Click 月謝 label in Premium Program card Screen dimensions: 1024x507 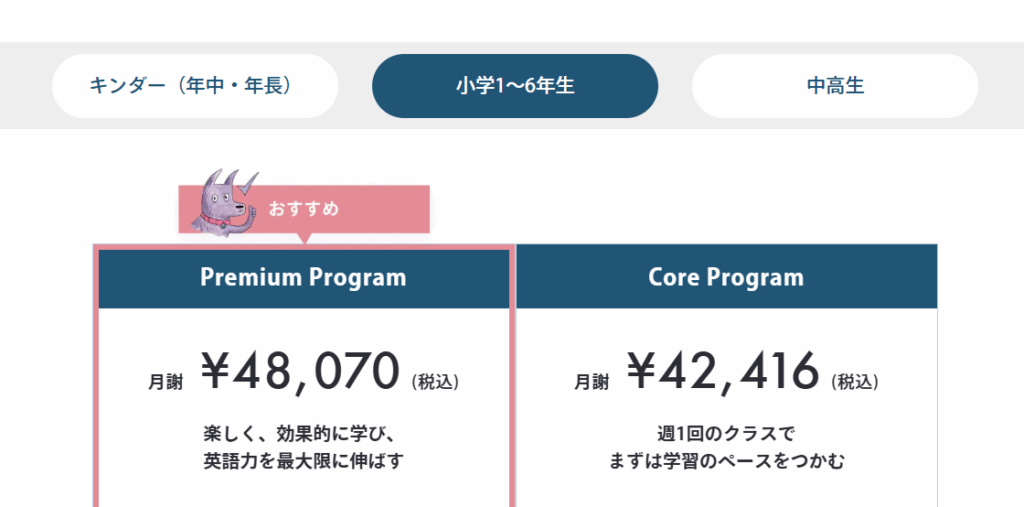[x=165, y=381]
